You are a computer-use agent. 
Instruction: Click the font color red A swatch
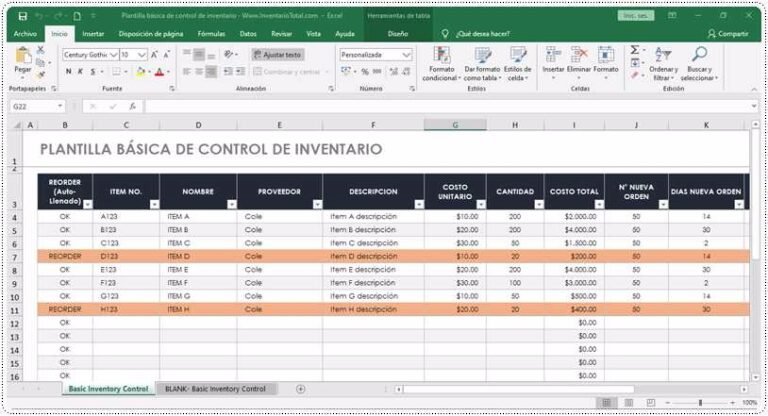tap(159, 72)
